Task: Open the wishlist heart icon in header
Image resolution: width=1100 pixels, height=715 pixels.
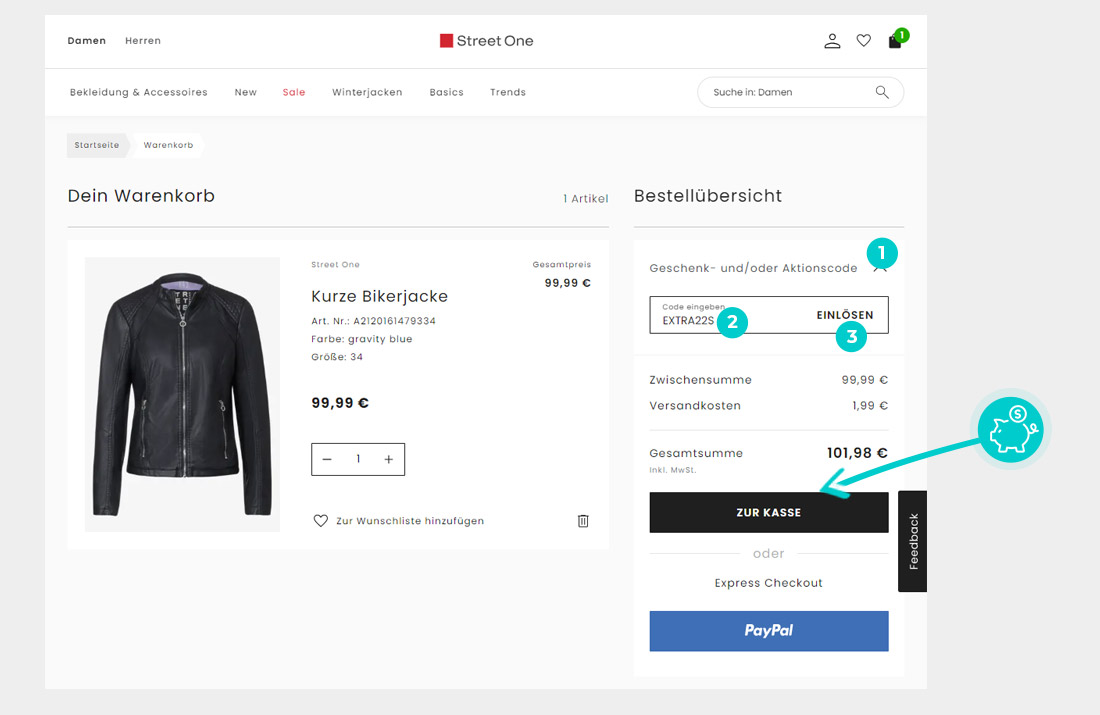Action: 864,41
